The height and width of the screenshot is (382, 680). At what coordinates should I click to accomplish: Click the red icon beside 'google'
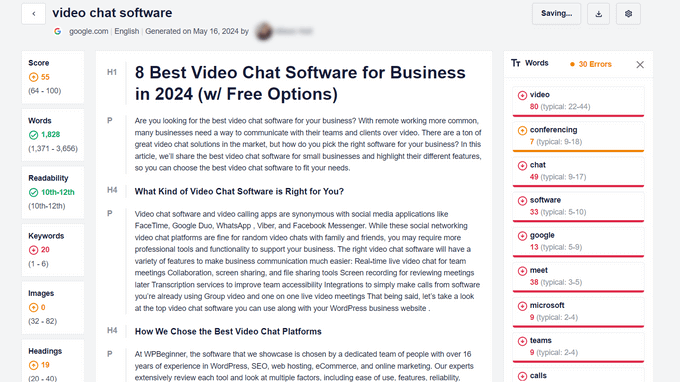click(522, 236)
